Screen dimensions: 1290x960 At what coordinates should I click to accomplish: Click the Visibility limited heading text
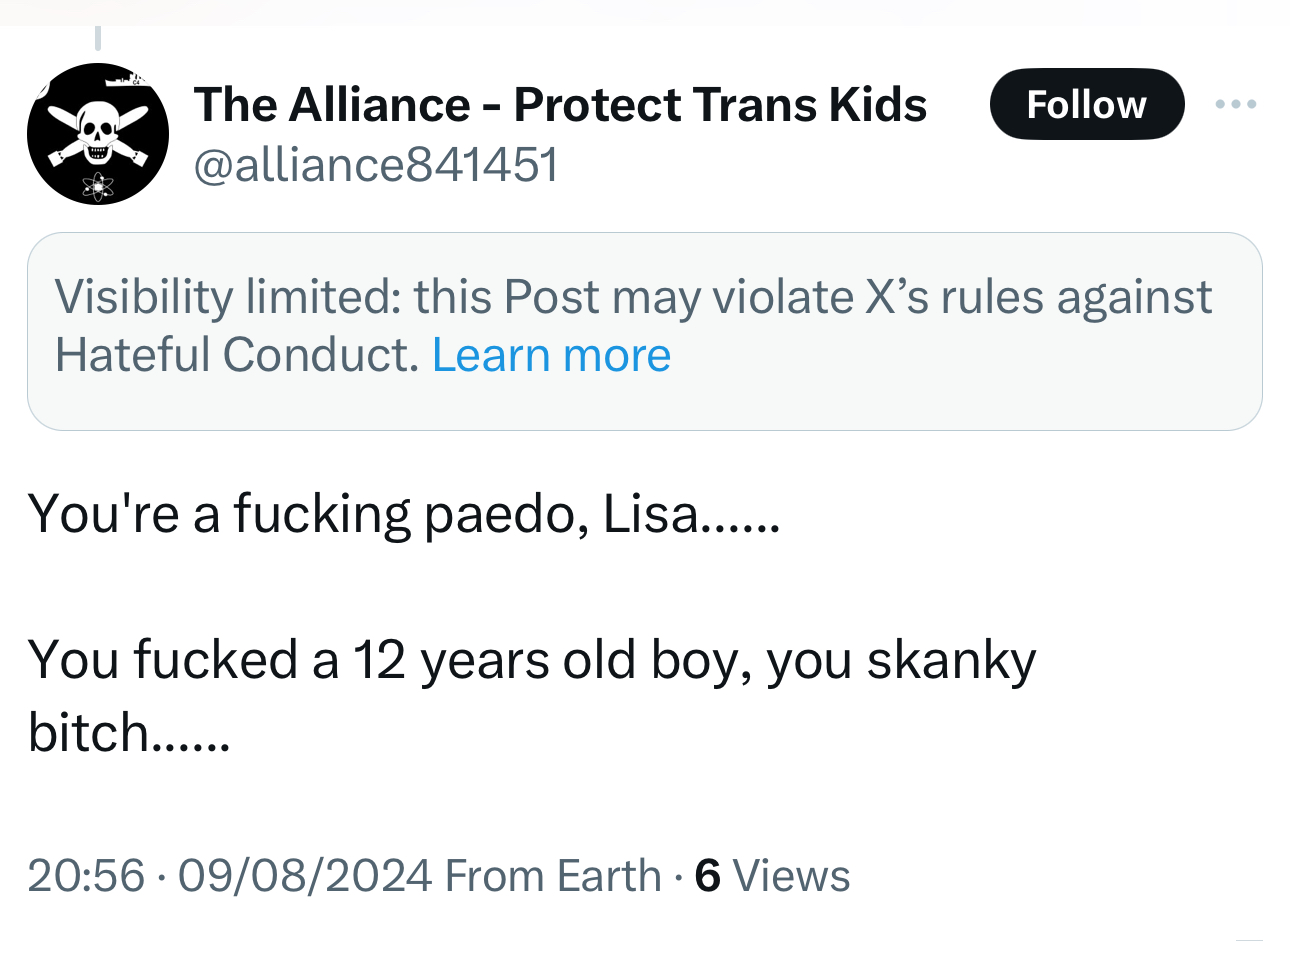(x=228, y=297)
